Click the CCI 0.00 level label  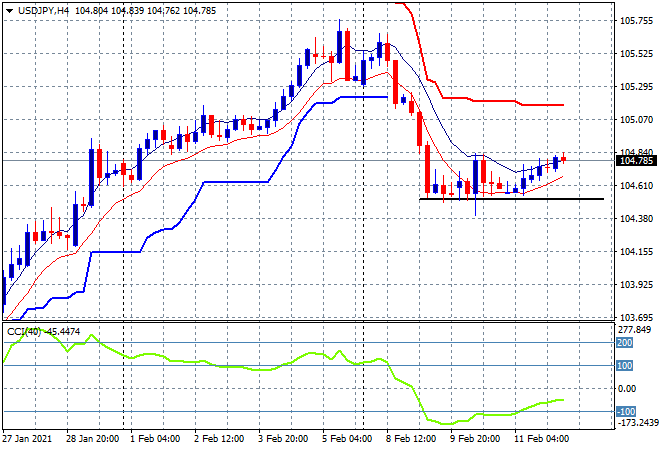point(627,389)
